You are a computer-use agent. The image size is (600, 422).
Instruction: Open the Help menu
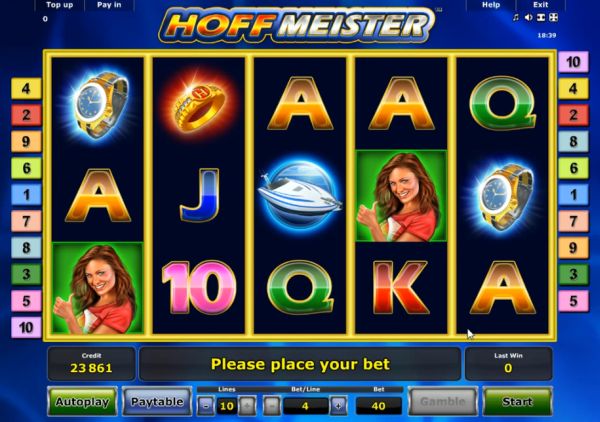pyautogui.click(x=491, y=5)
